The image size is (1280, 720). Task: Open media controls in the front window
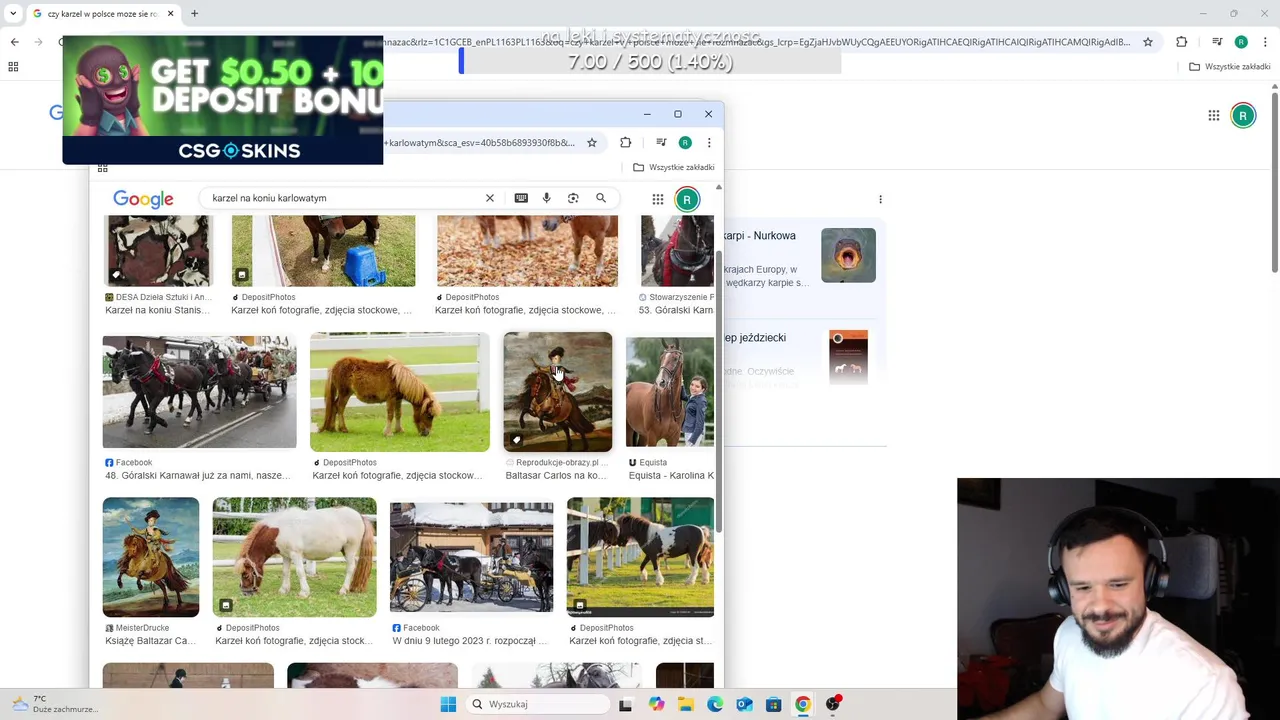coord(660,142)
